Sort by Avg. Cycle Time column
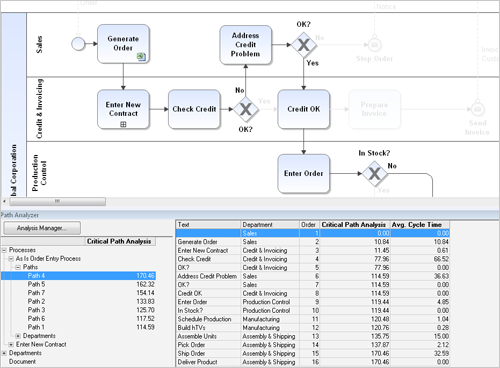The image size is (500, 368). (x=420, y=225)
